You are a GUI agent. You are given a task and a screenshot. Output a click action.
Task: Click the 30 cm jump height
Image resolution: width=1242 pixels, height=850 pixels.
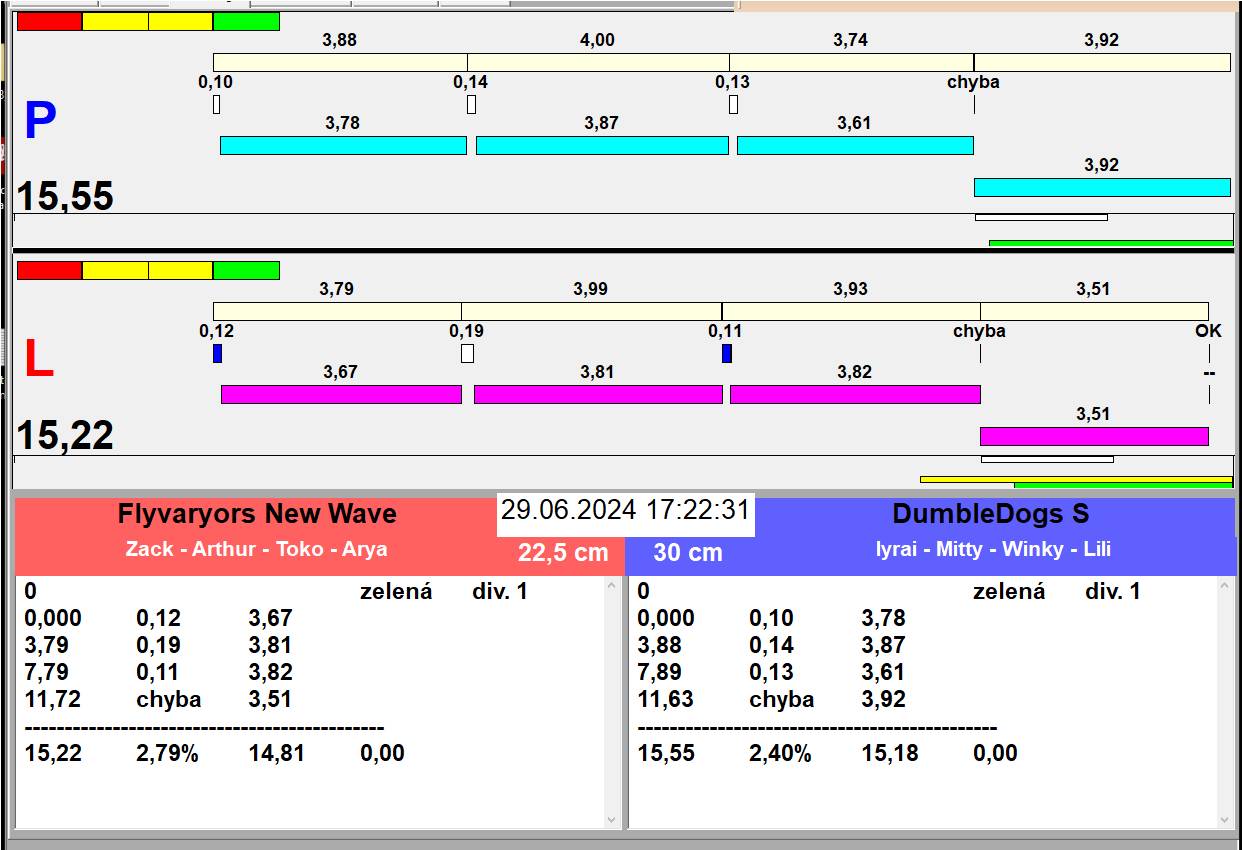coord(688,552)
